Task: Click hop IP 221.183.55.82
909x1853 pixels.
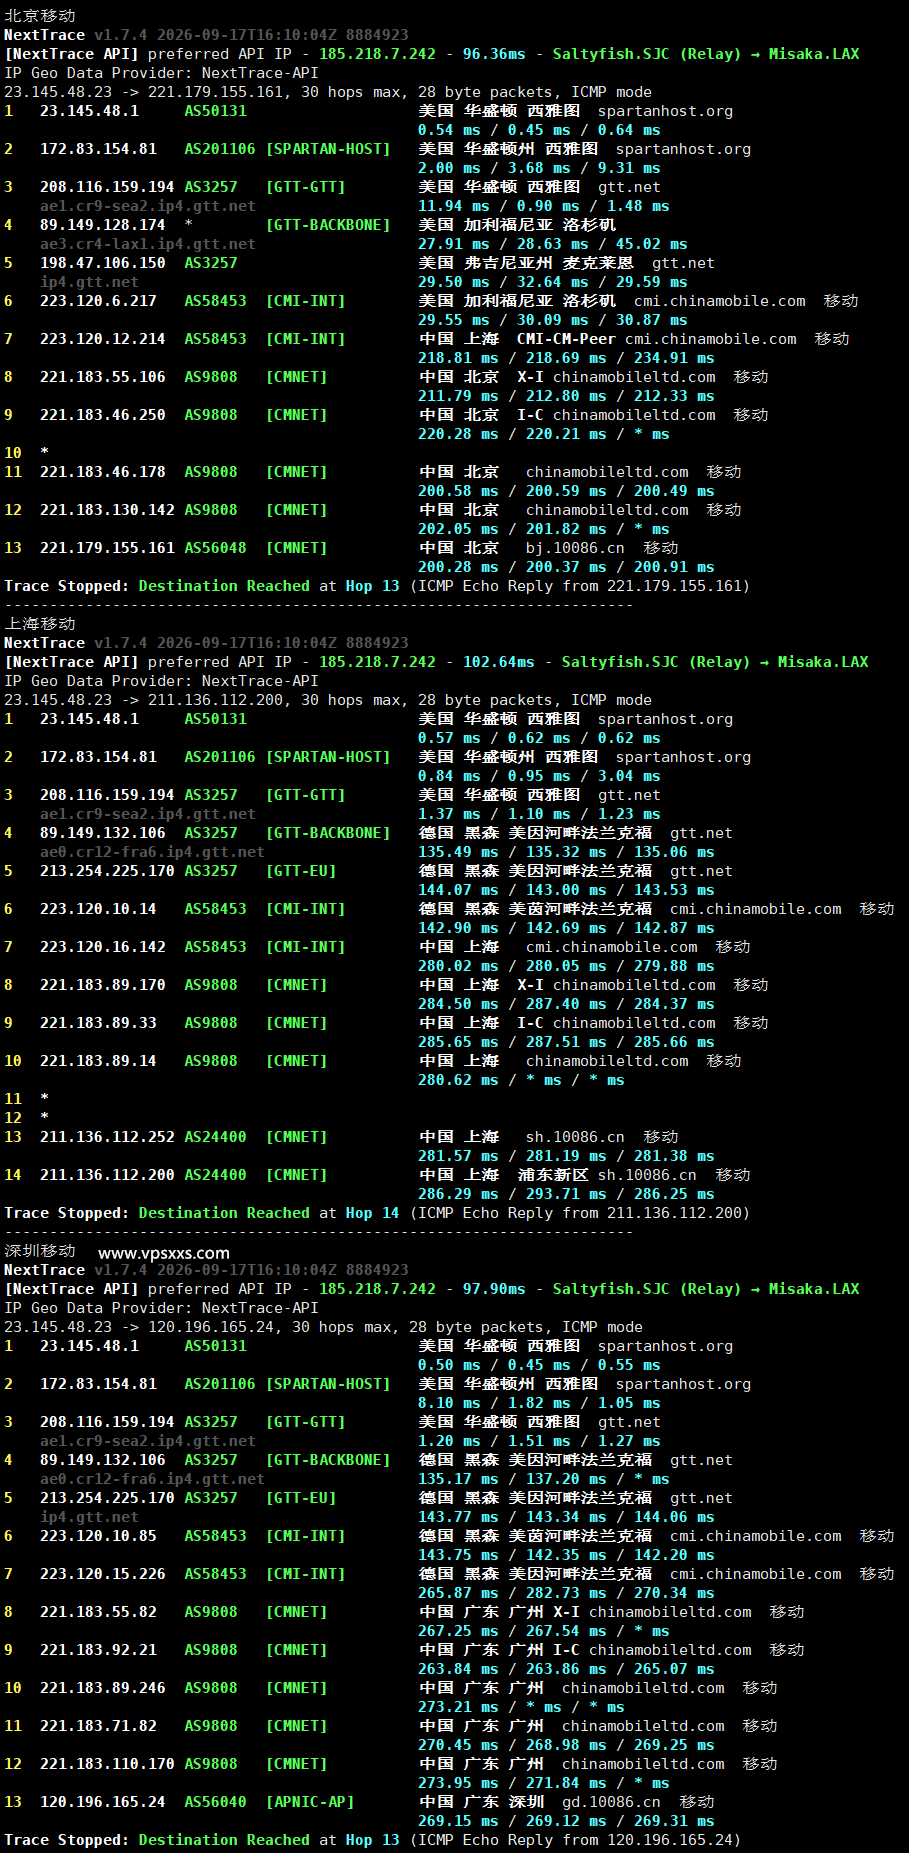Action: point(98,1612)
